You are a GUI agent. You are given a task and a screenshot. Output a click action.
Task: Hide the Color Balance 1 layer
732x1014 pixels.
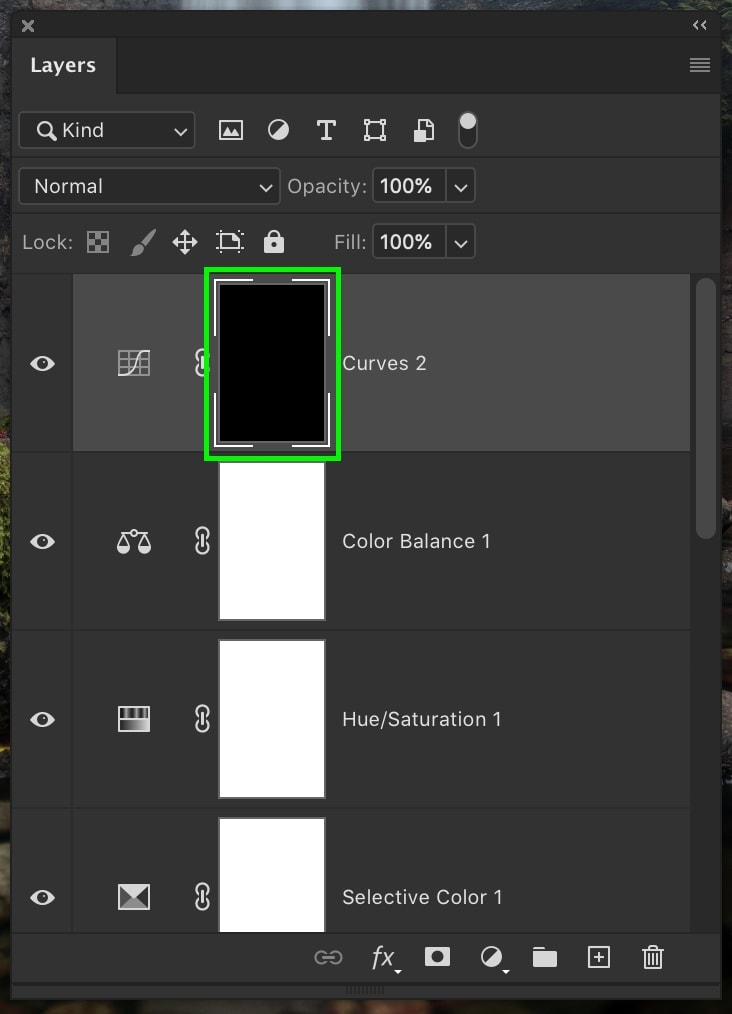point(43,541)
